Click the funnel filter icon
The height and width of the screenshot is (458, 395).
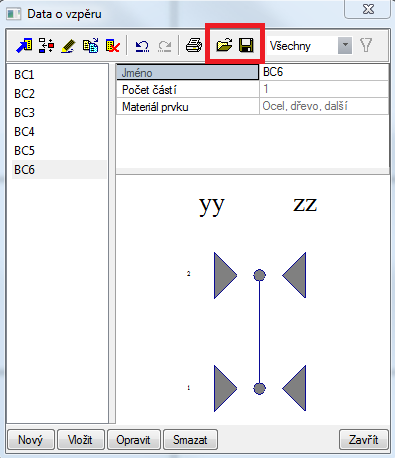pyautogui.click(x=366, y=45)
